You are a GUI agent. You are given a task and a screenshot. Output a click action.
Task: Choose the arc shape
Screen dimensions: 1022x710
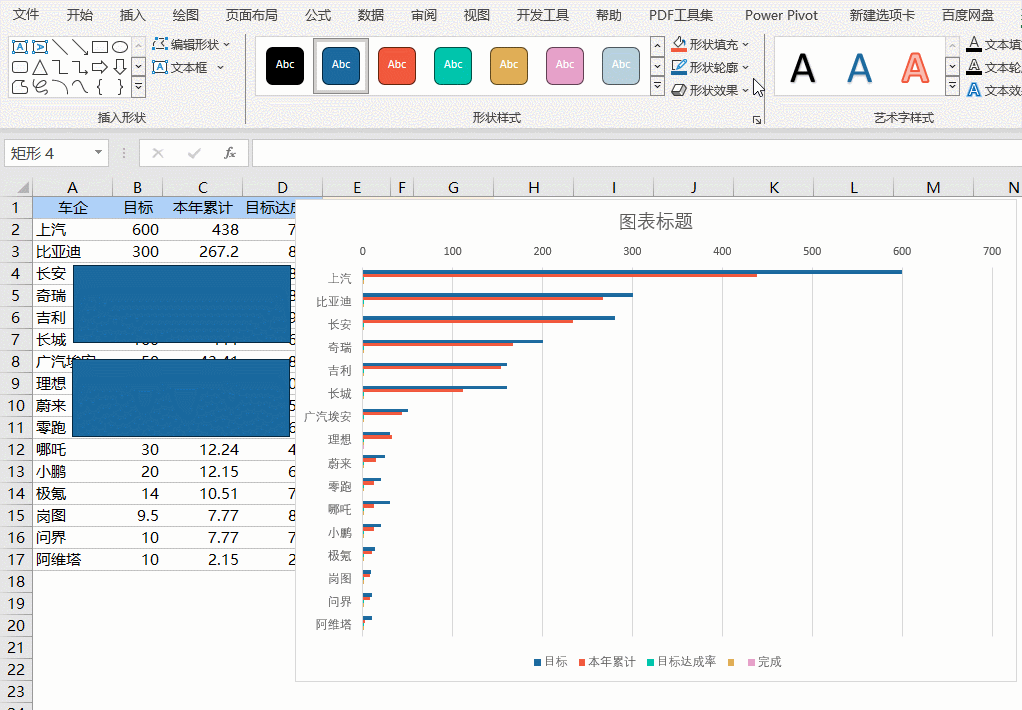coord(60,86)
